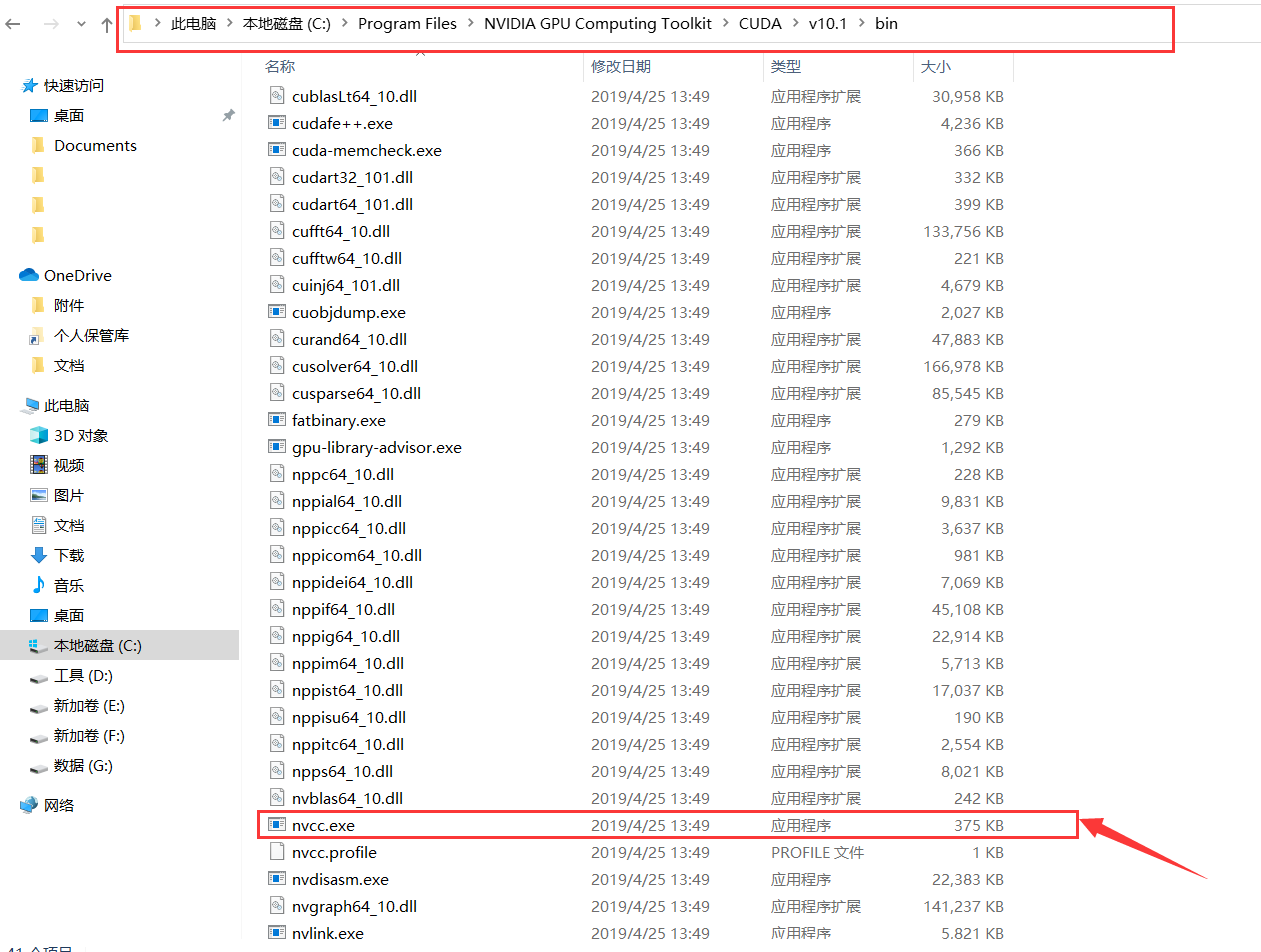Image resolution: width=1261 pixels, height=952 pixels.
Task: Select nvlink.exe application icon
Action: 277,933
